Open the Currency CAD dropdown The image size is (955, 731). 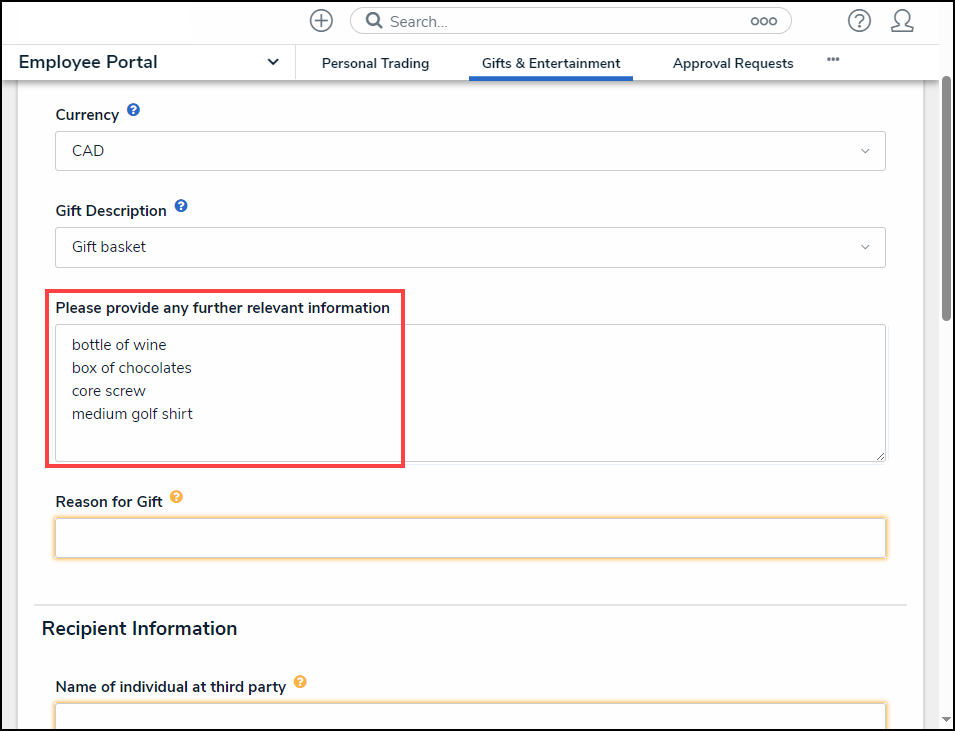pos(470,151)
